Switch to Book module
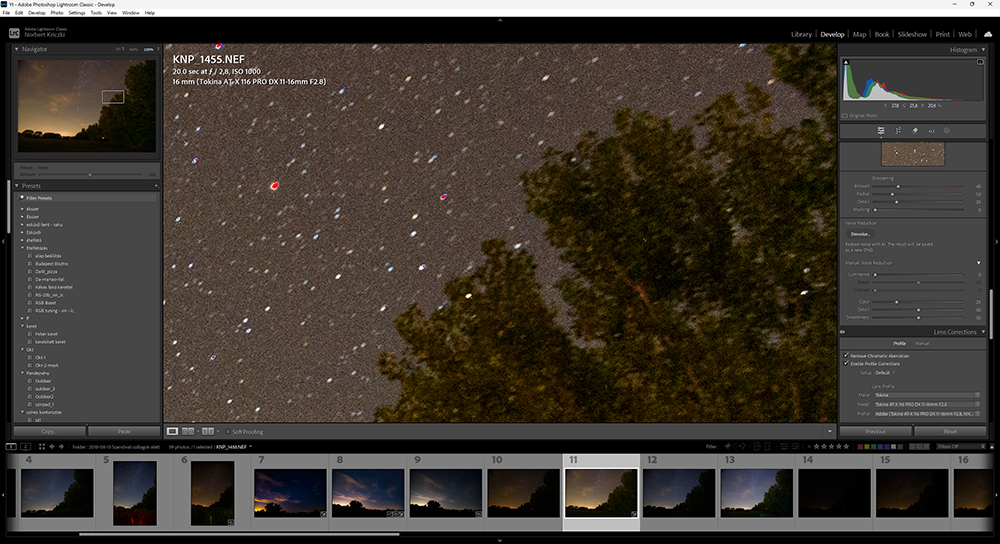The width and height of the screenshot is (1000, 544). [881, 34]
